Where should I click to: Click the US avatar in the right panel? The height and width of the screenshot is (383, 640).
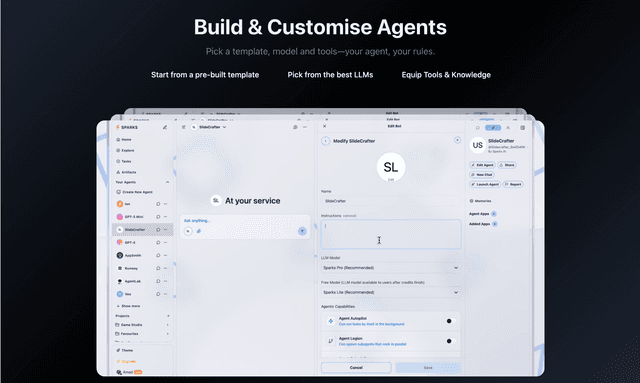tap(478, 145)
